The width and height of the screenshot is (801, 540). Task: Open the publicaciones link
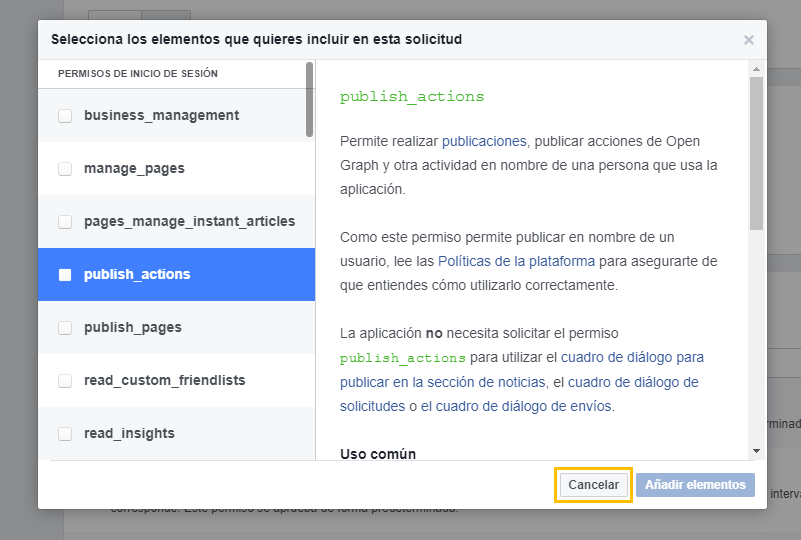[x=484, y=141]
